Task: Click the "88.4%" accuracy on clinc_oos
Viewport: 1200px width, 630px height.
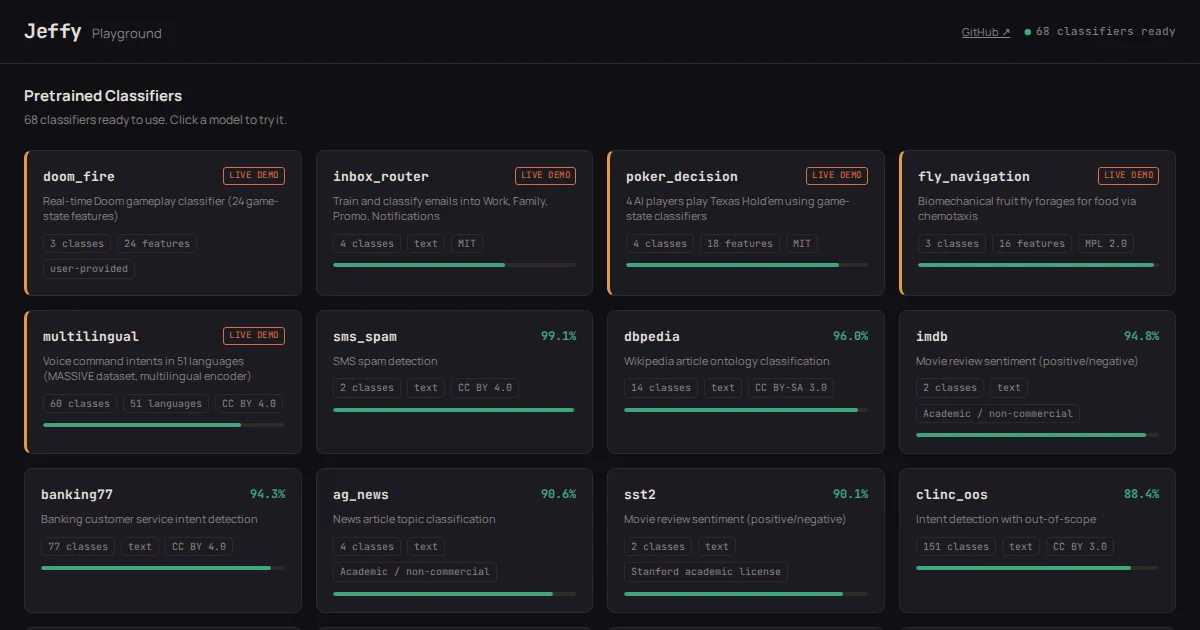Action: (1142, 494)
